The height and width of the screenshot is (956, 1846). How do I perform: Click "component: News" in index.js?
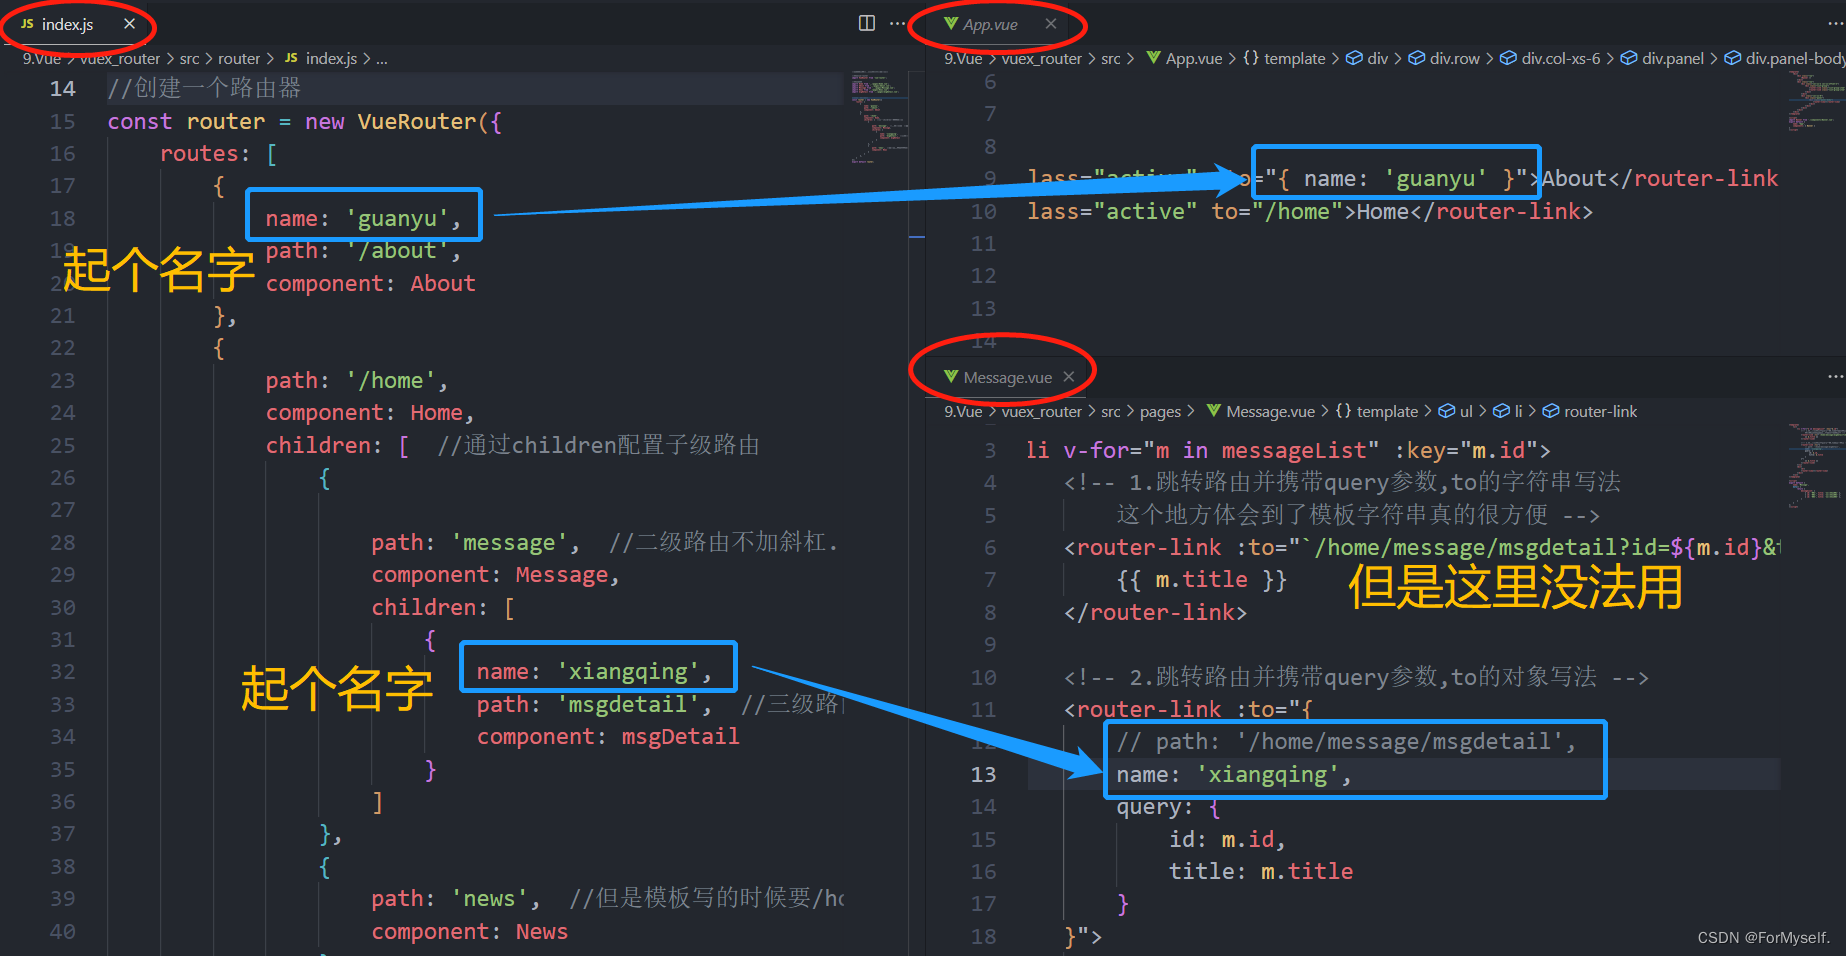coord(469,932)
